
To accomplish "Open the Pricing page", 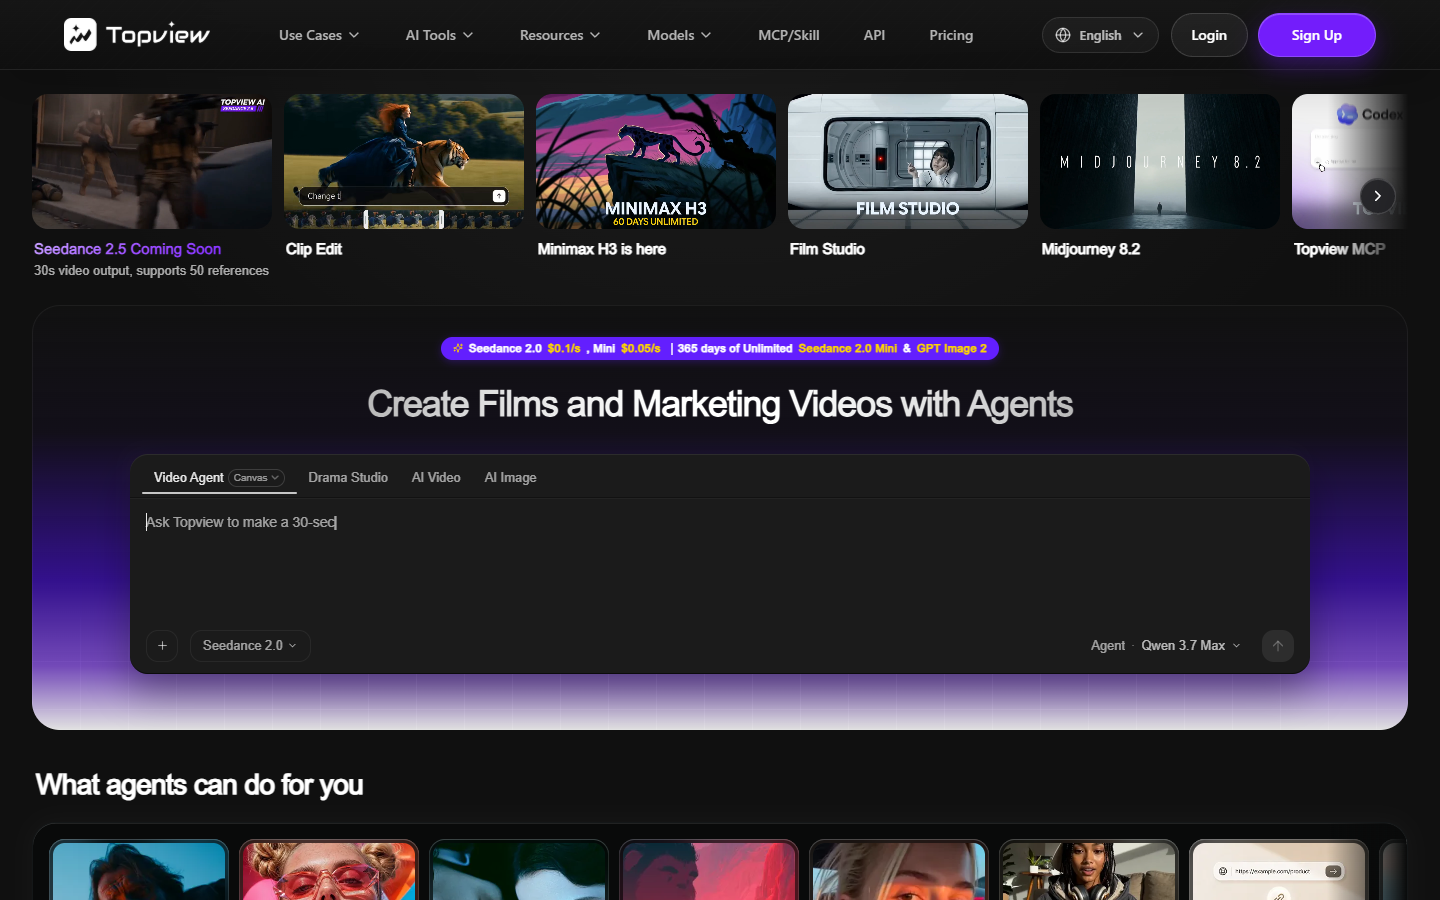I will tap(951, 35).
